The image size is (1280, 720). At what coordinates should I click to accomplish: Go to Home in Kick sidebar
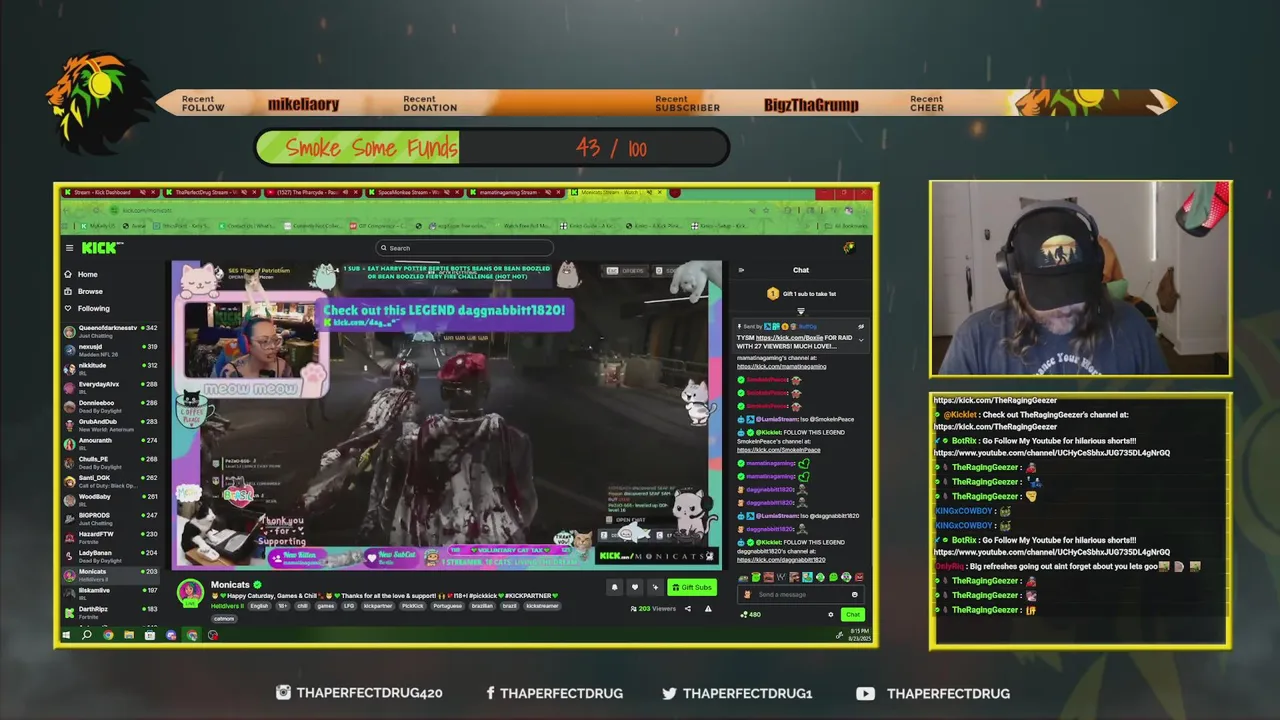112,274
